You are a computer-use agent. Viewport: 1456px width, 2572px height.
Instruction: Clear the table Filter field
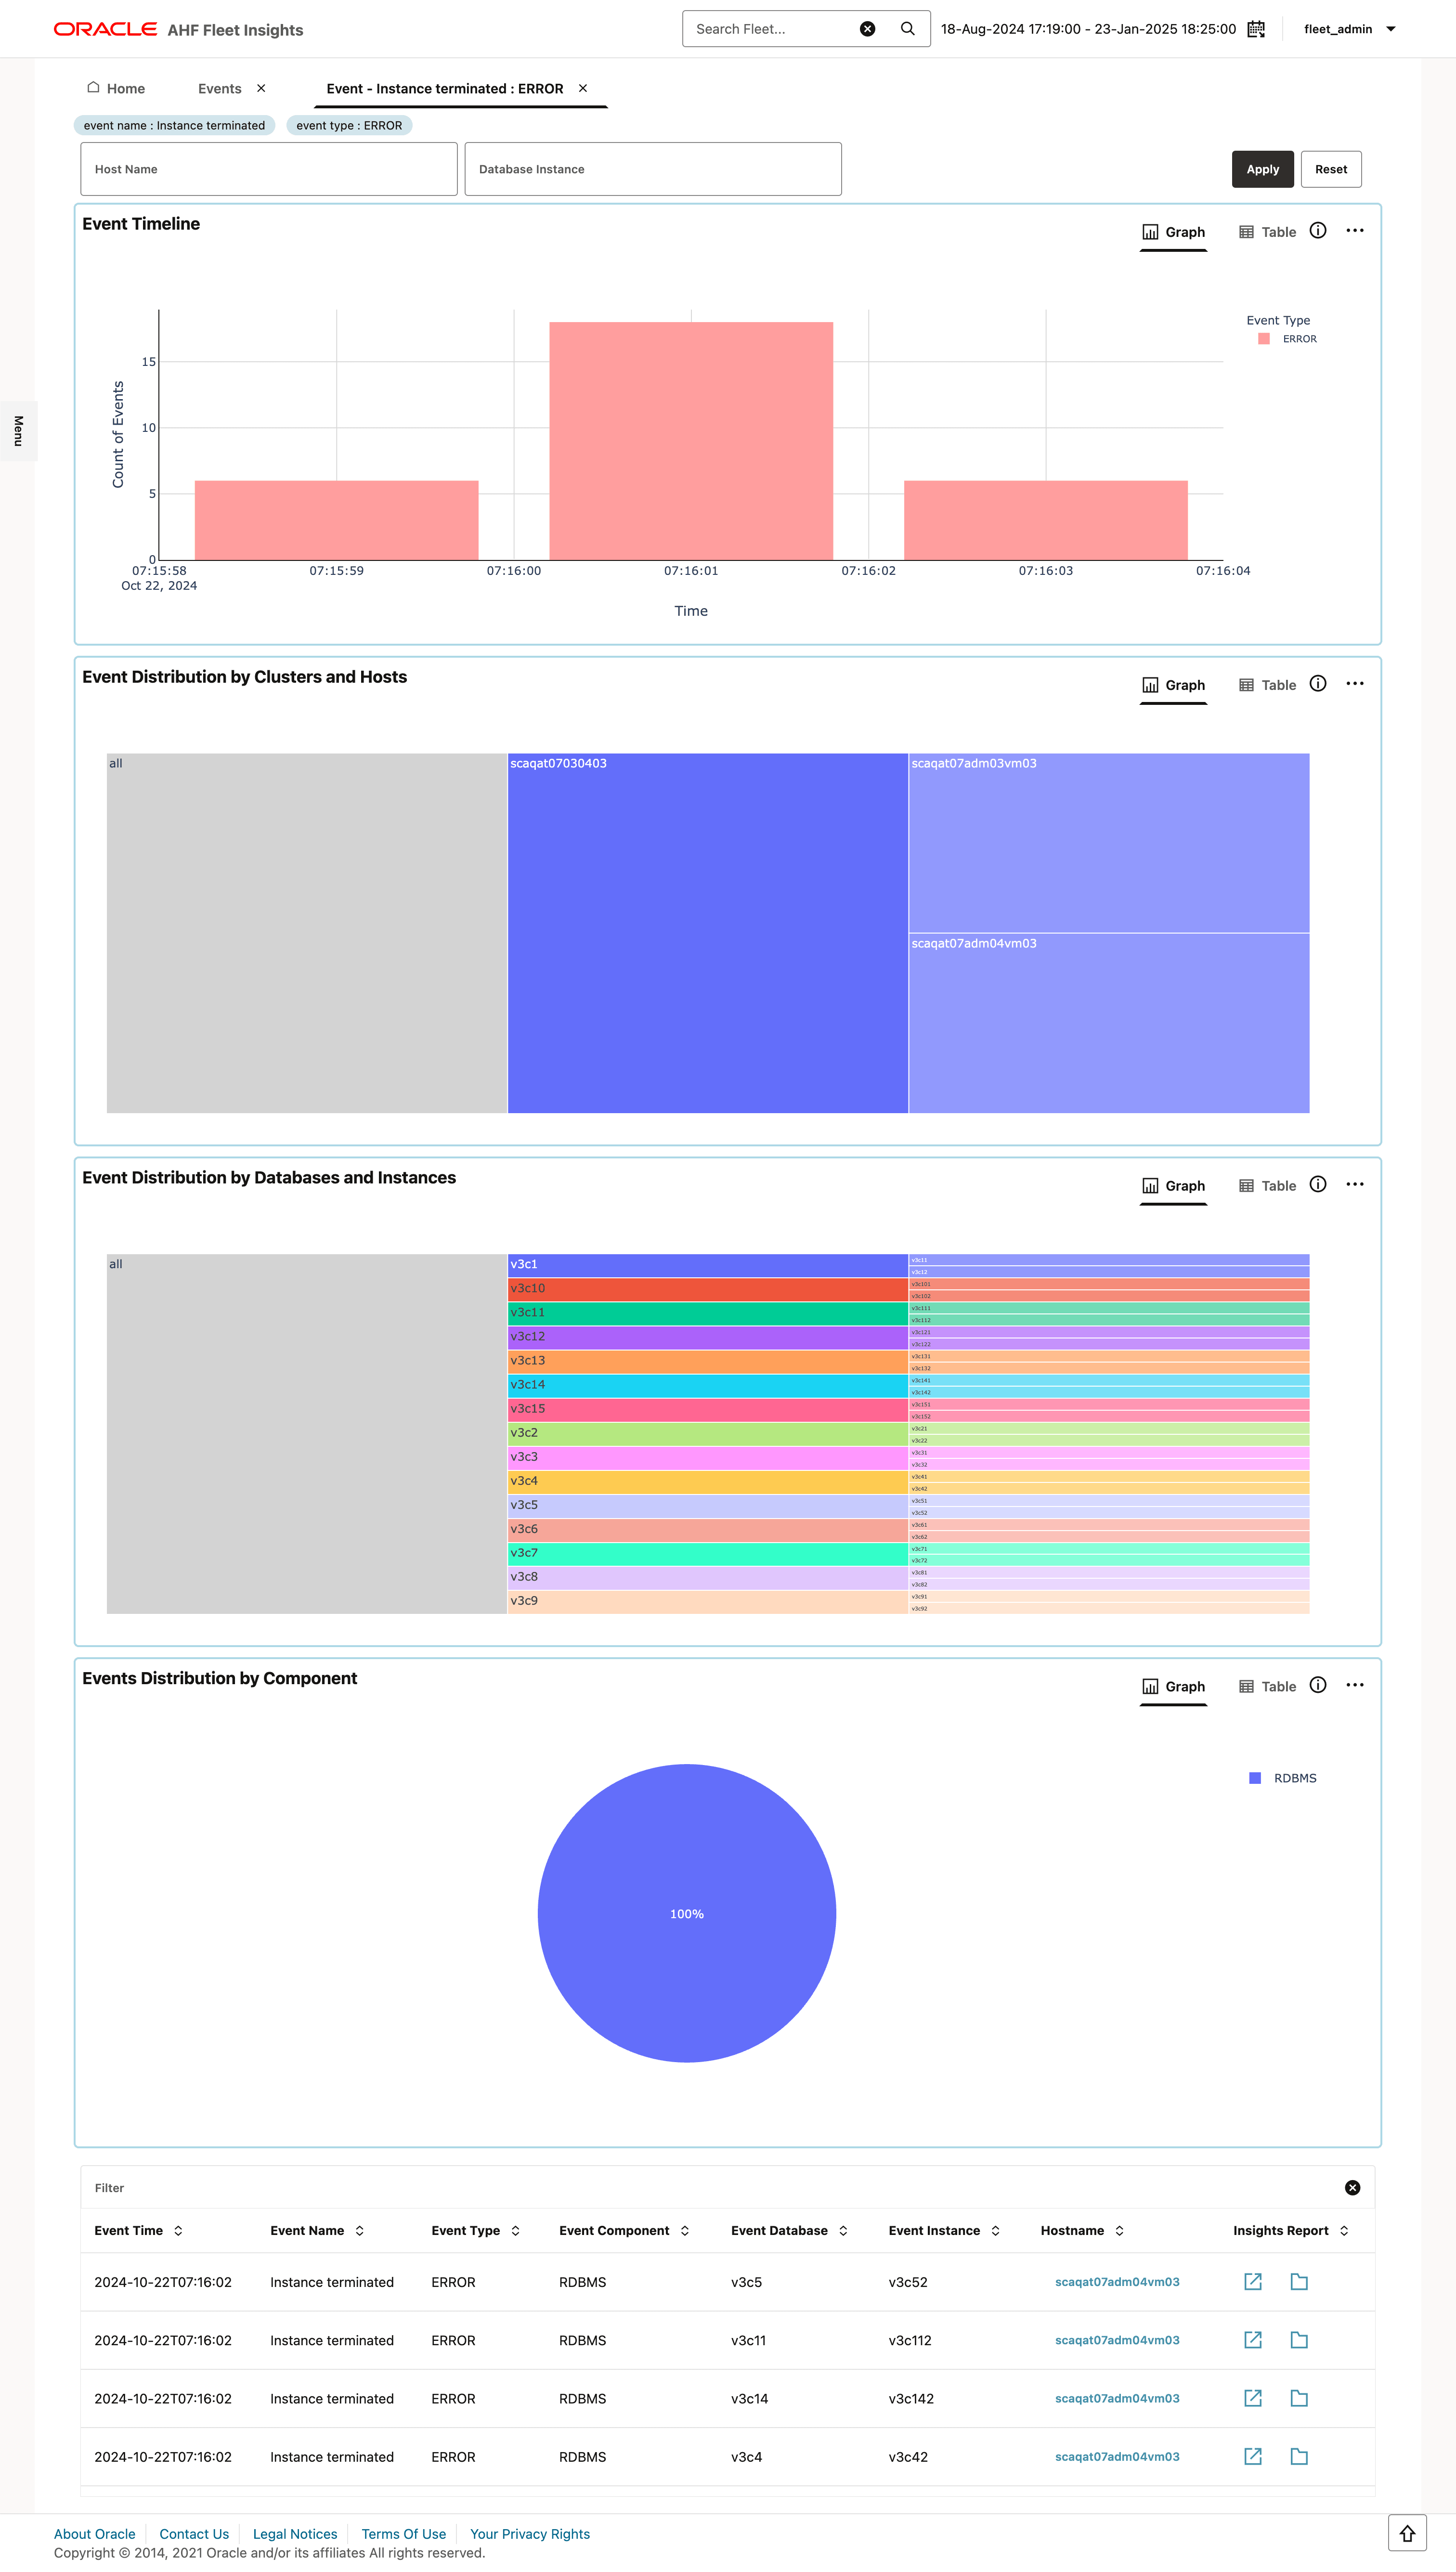click(x=1352, y=2187)
